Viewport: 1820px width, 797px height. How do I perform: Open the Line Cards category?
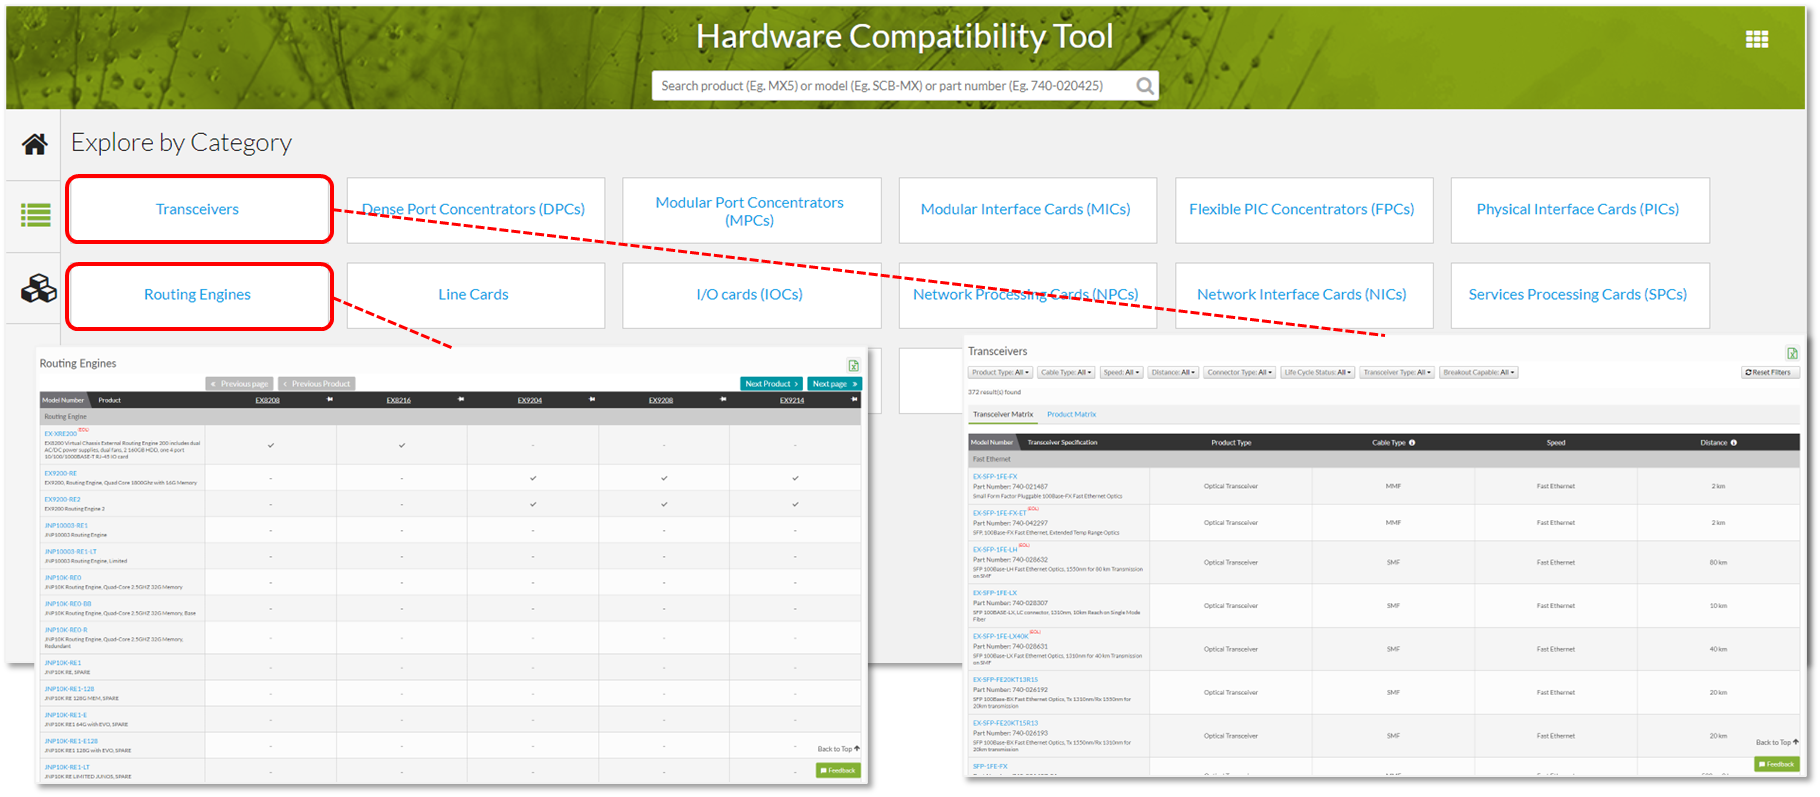(474, 295)
